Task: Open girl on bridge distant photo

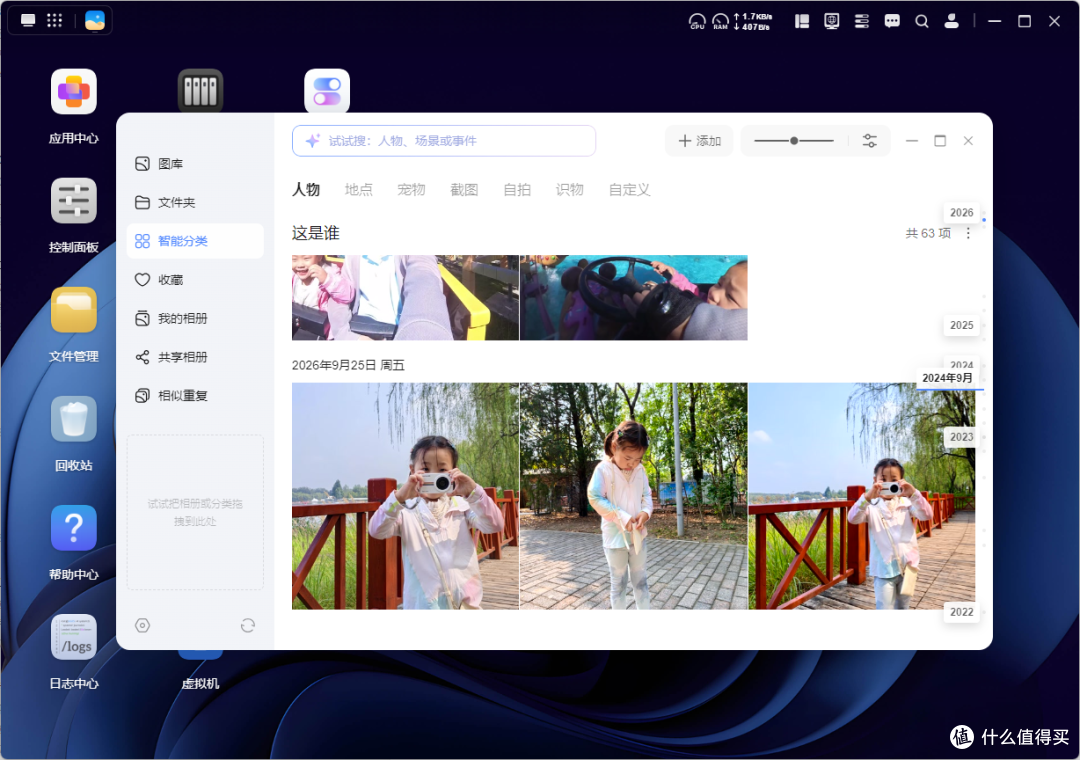Action: (x=862, y=496)
